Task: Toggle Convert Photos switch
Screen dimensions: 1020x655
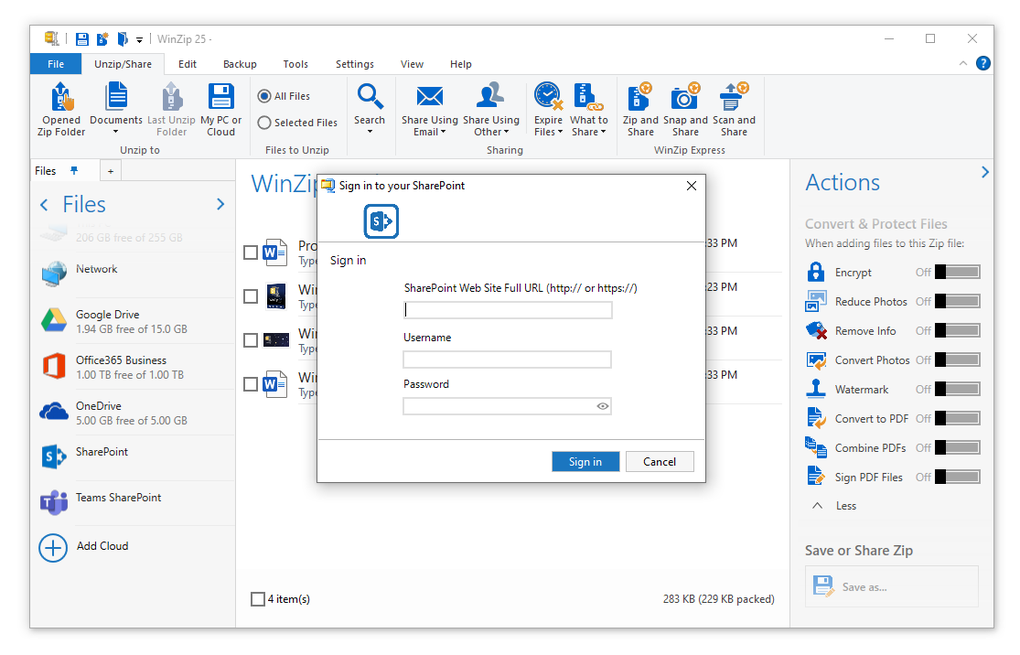Action: pos(958,360)
